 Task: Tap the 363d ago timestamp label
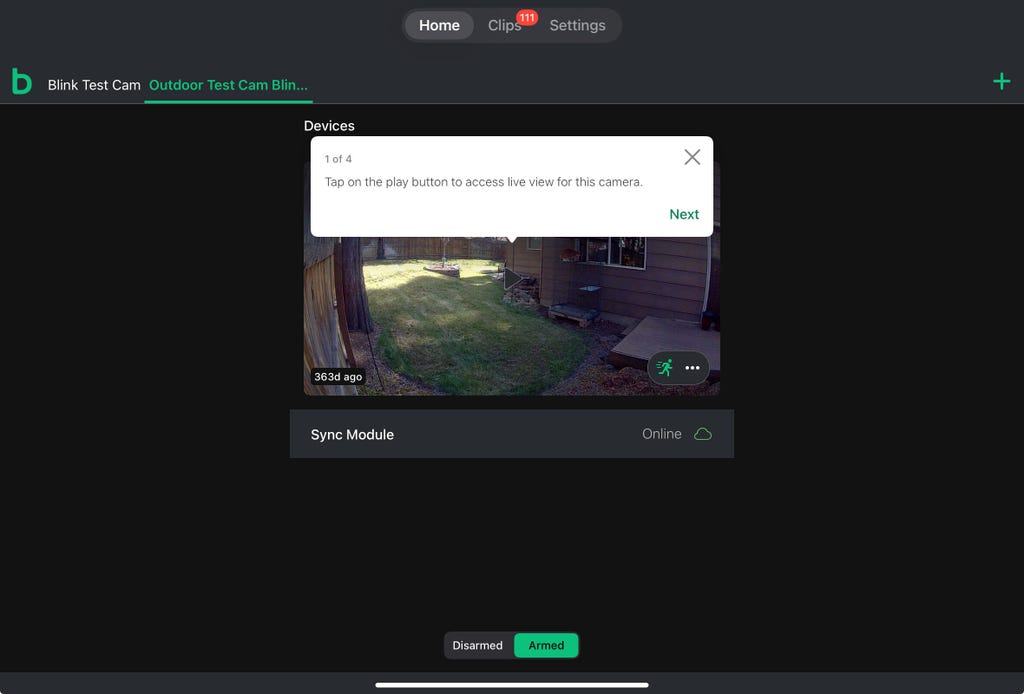[x=338, y=377]
